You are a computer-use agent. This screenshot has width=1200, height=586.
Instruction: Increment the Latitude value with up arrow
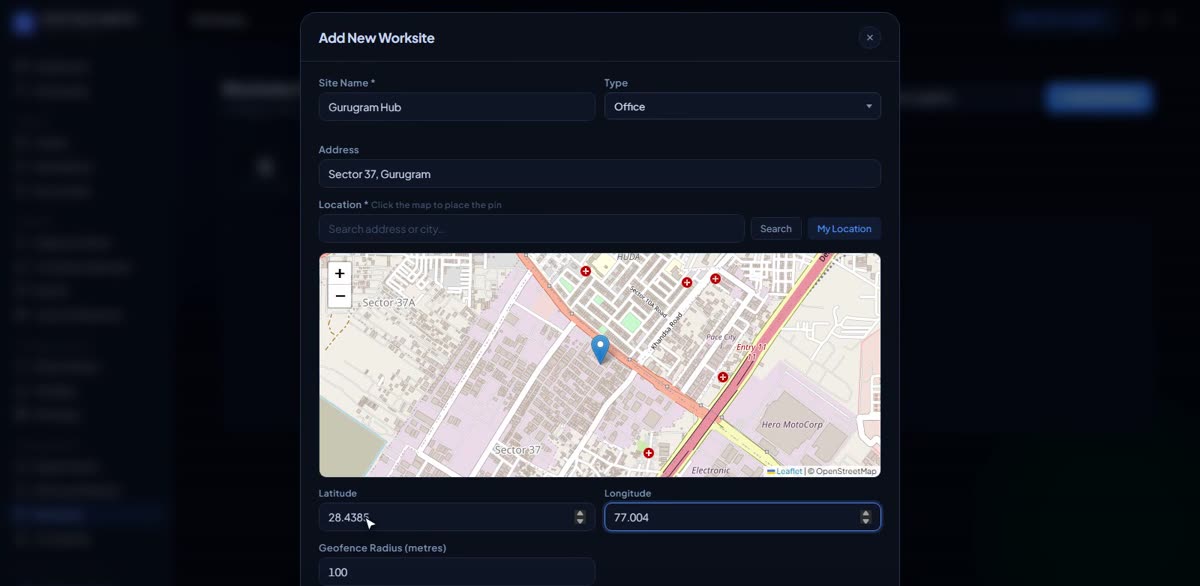[580, 513]
